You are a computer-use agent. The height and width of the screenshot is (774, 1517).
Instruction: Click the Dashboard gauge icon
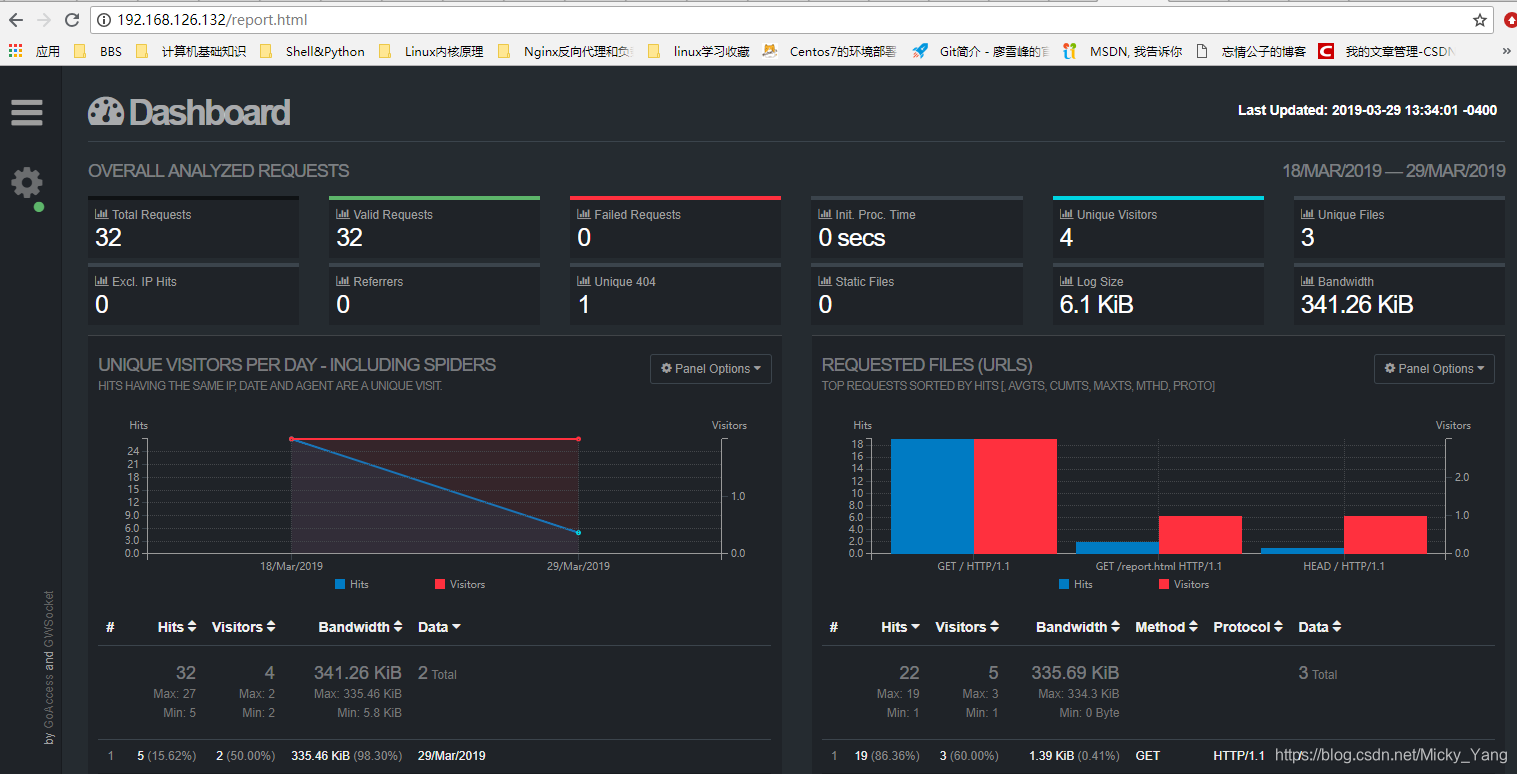[106, 112]
